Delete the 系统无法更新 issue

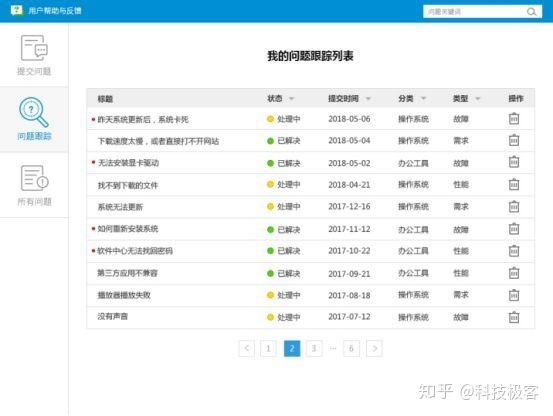coord(514,207)
